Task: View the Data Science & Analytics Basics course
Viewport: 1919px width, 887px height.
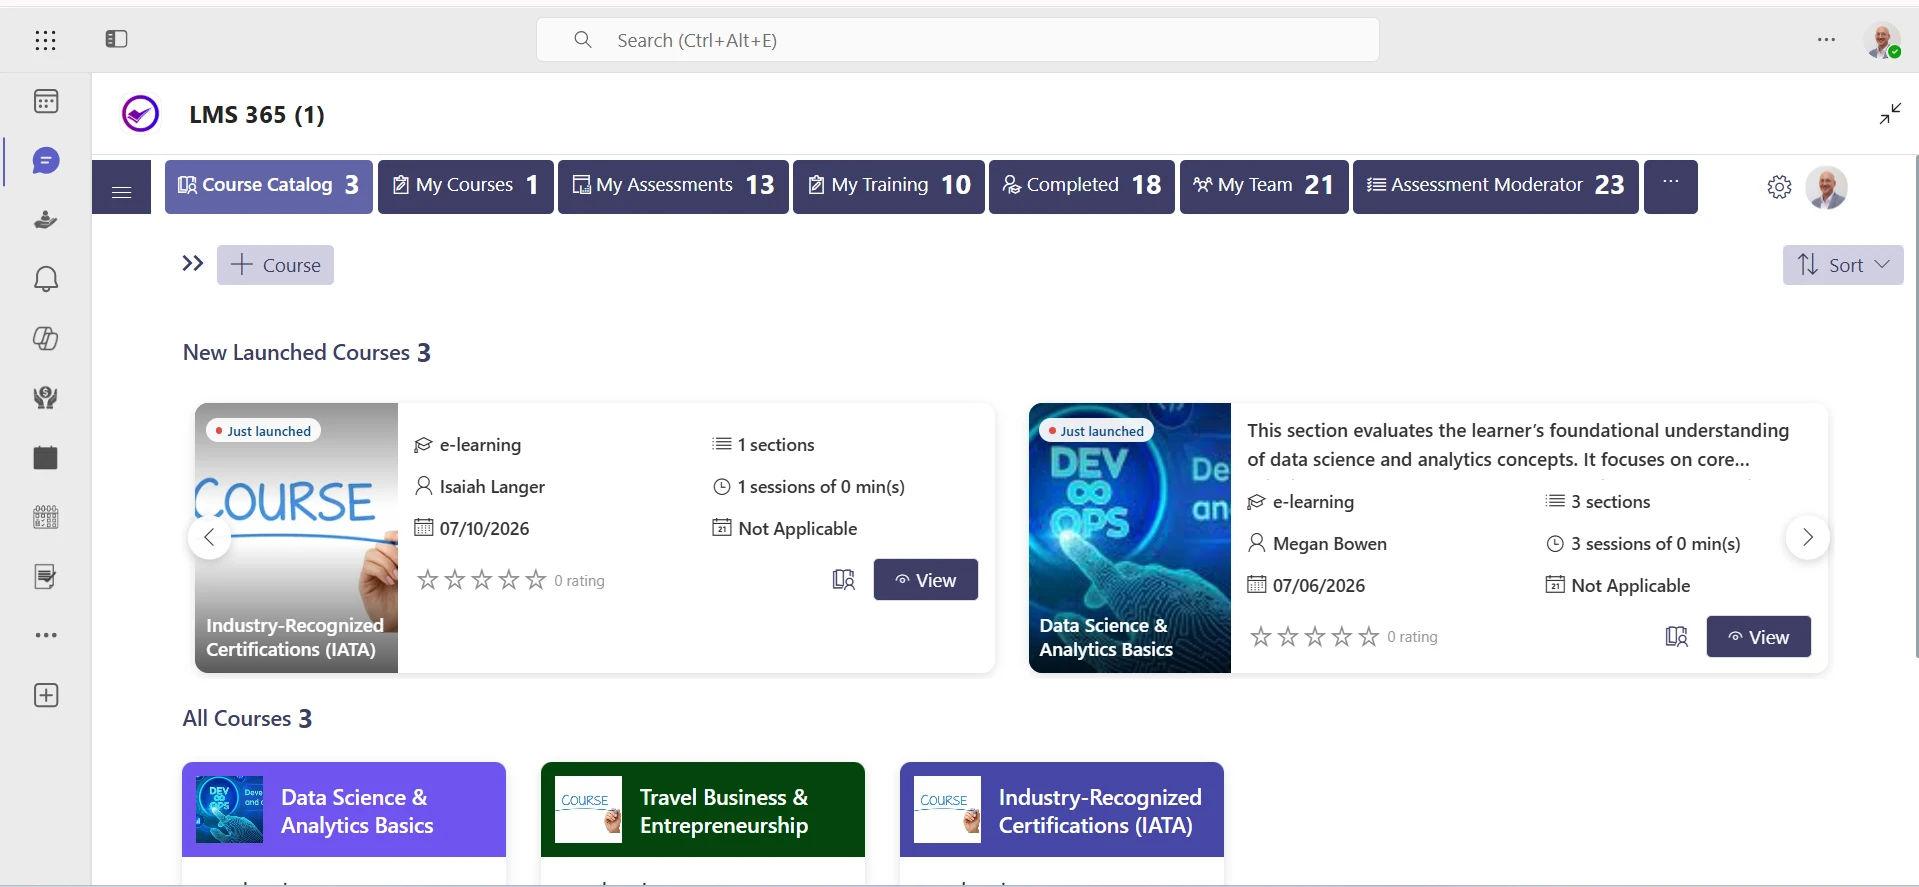Action: [1759, 637]
